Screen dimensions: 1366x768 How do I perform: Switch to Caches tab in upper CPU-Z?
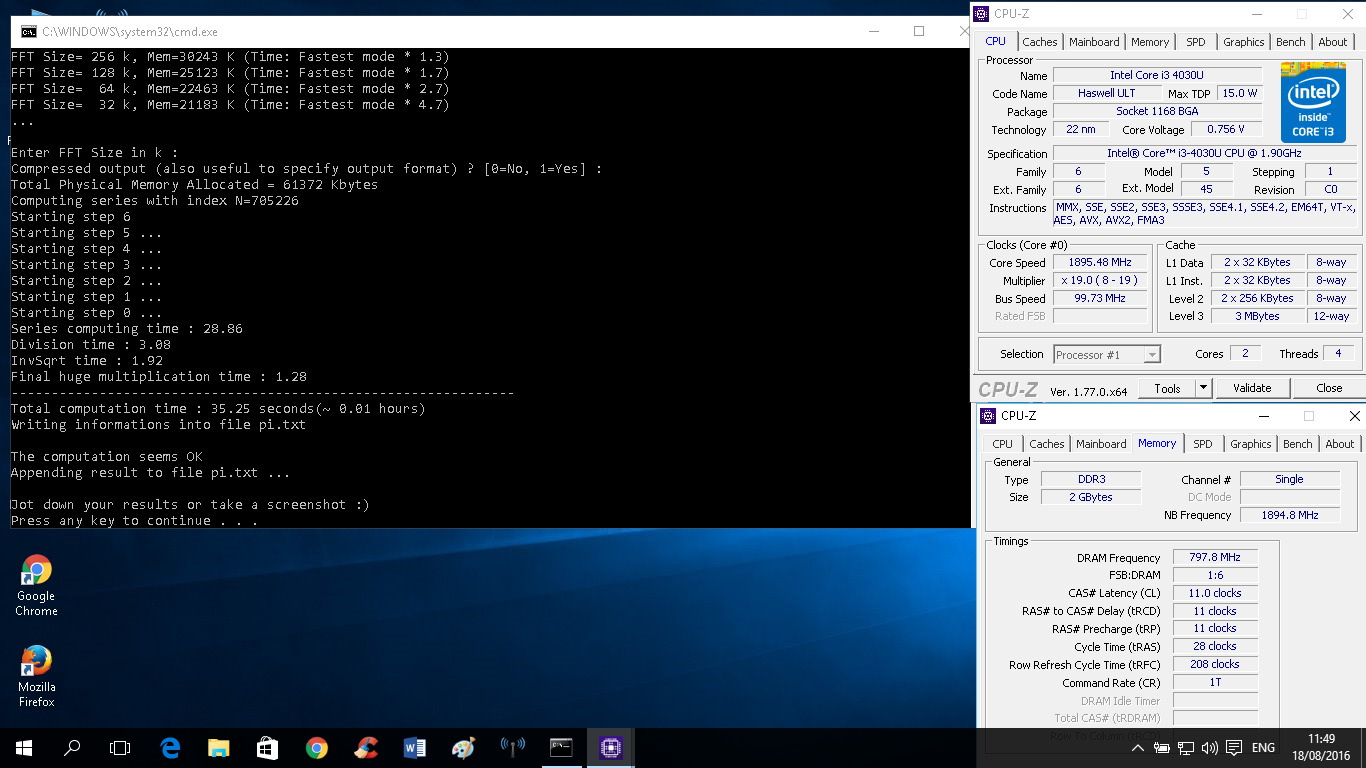(1040, 42)
